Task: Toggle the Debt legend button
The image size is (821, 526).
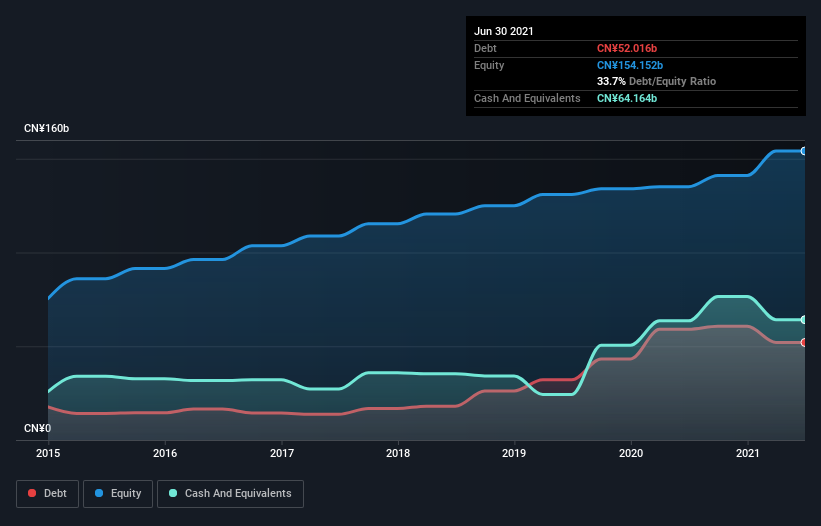Action: pos(47,494)
